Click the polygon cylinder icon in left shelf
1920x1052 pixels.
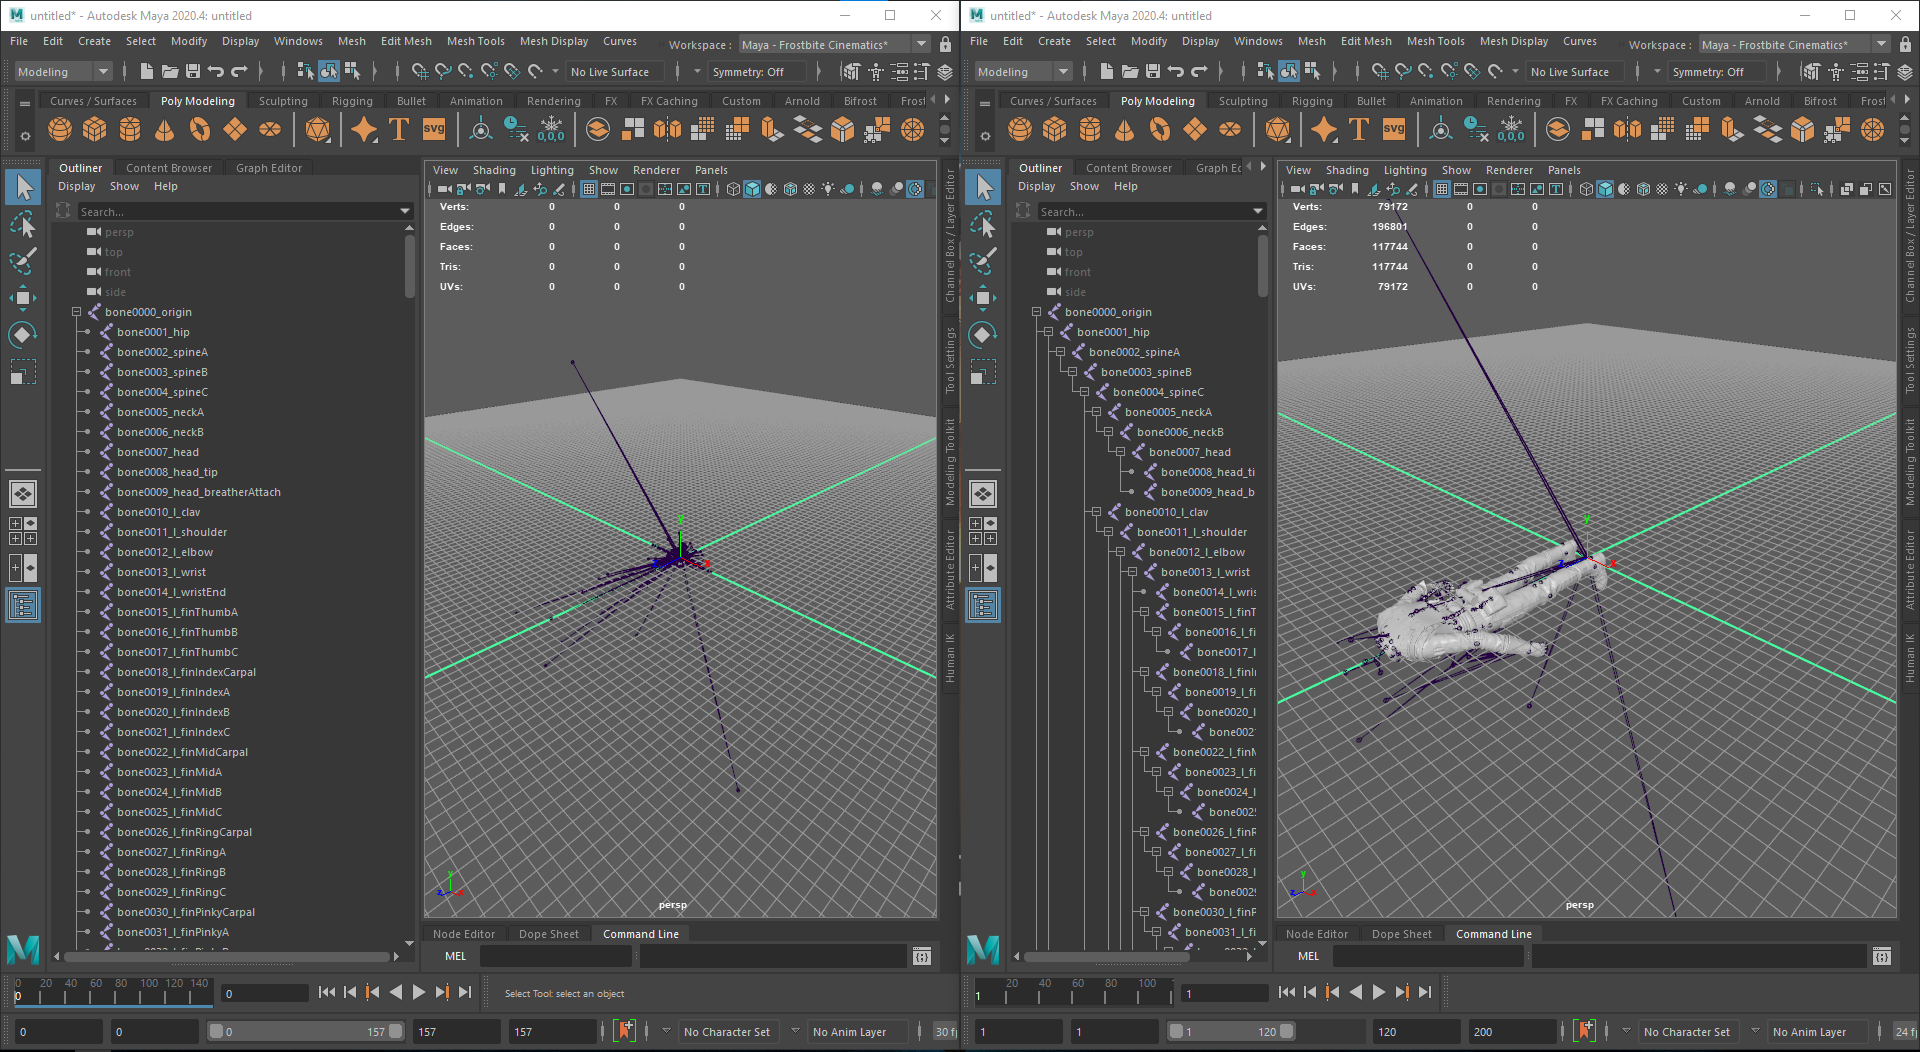click(x=130, y=130)
